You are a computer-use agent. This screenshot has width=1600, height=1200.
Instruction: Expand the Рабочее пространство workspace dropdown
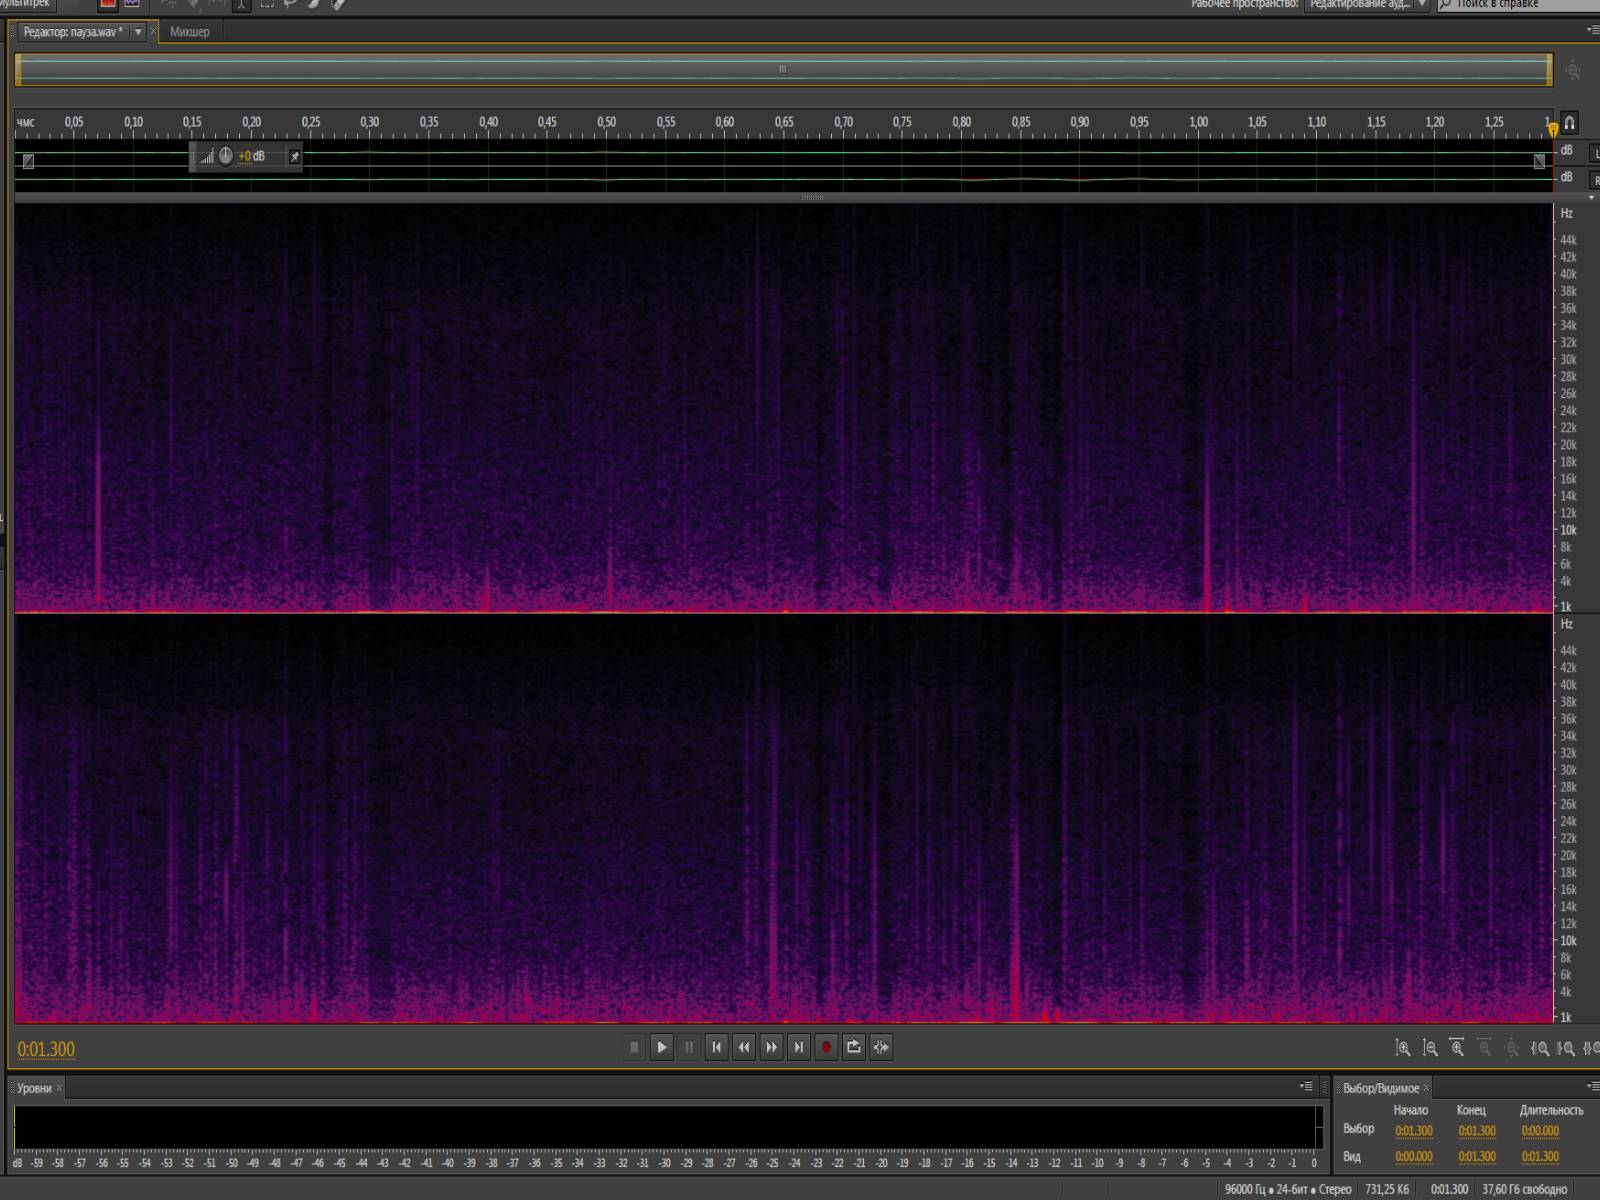1367,4
